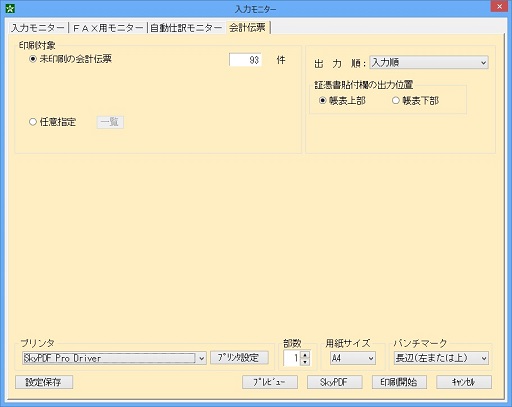The height and width of the screenshot is (407, 512).
Task: Open the 用紙サイズ A4 dropdown
Action: point(353,358)
